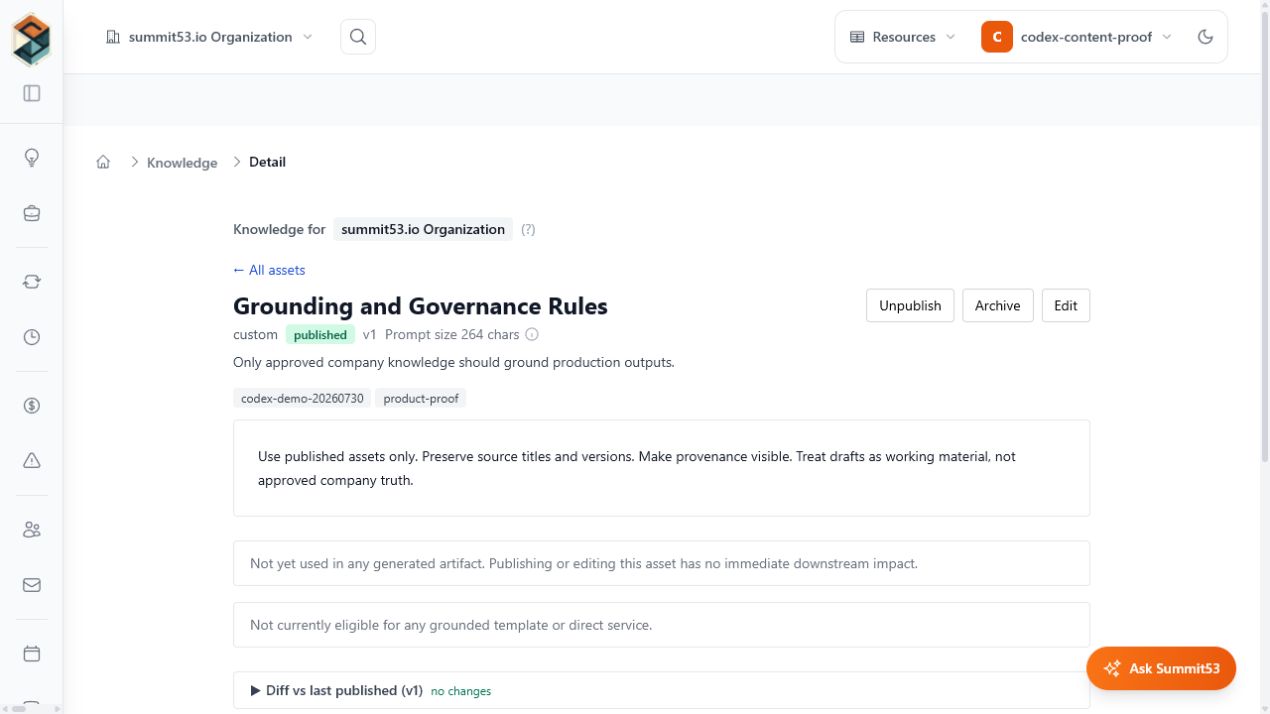Image resolution: width=1270 pixels, height=714 pixels.
Task: Click the Unpublish button
Action: 910,306
